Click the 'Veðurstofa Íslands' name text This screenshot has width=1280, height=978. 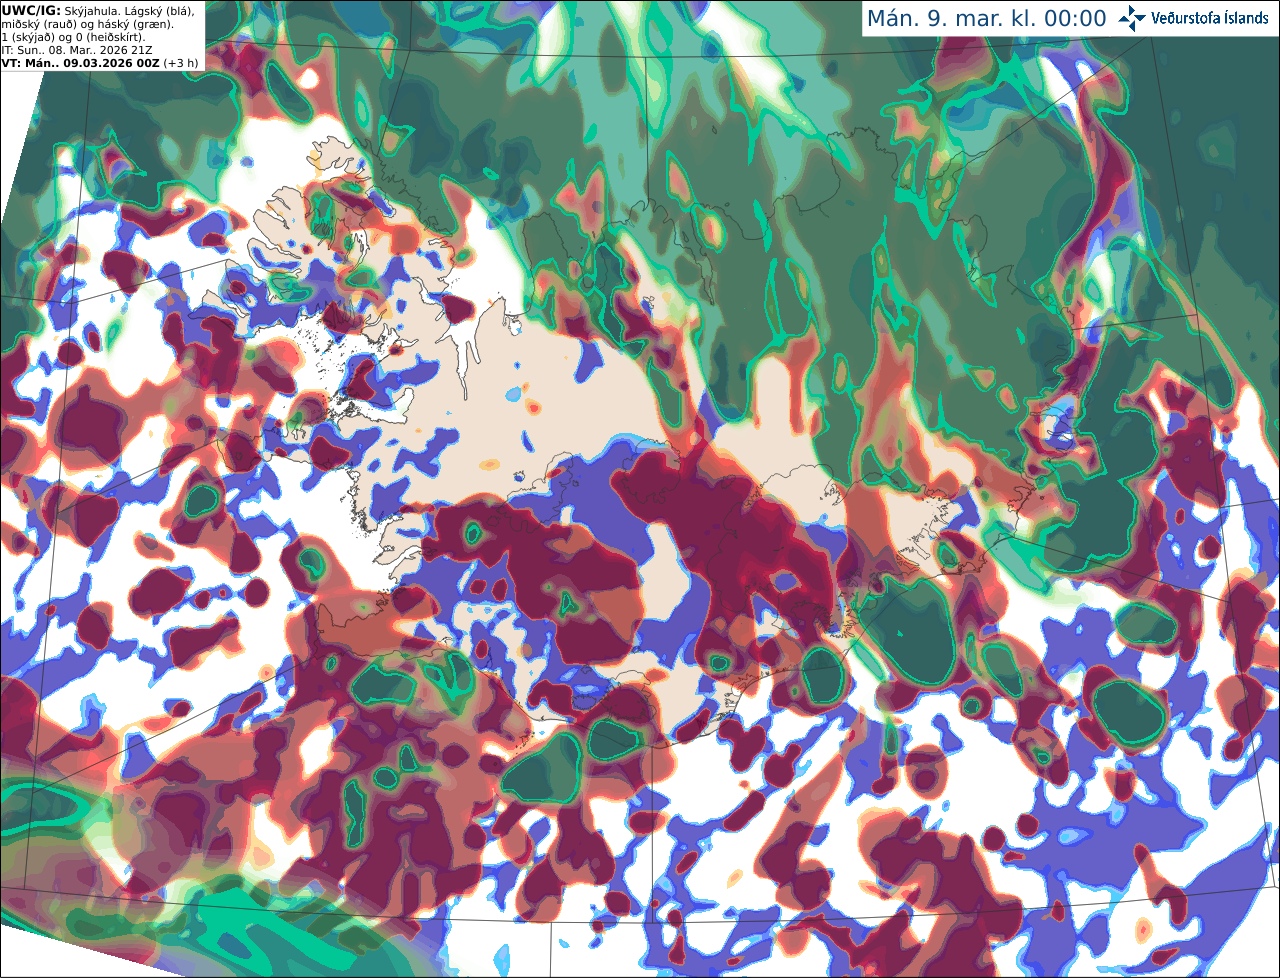coord(1210,18)
